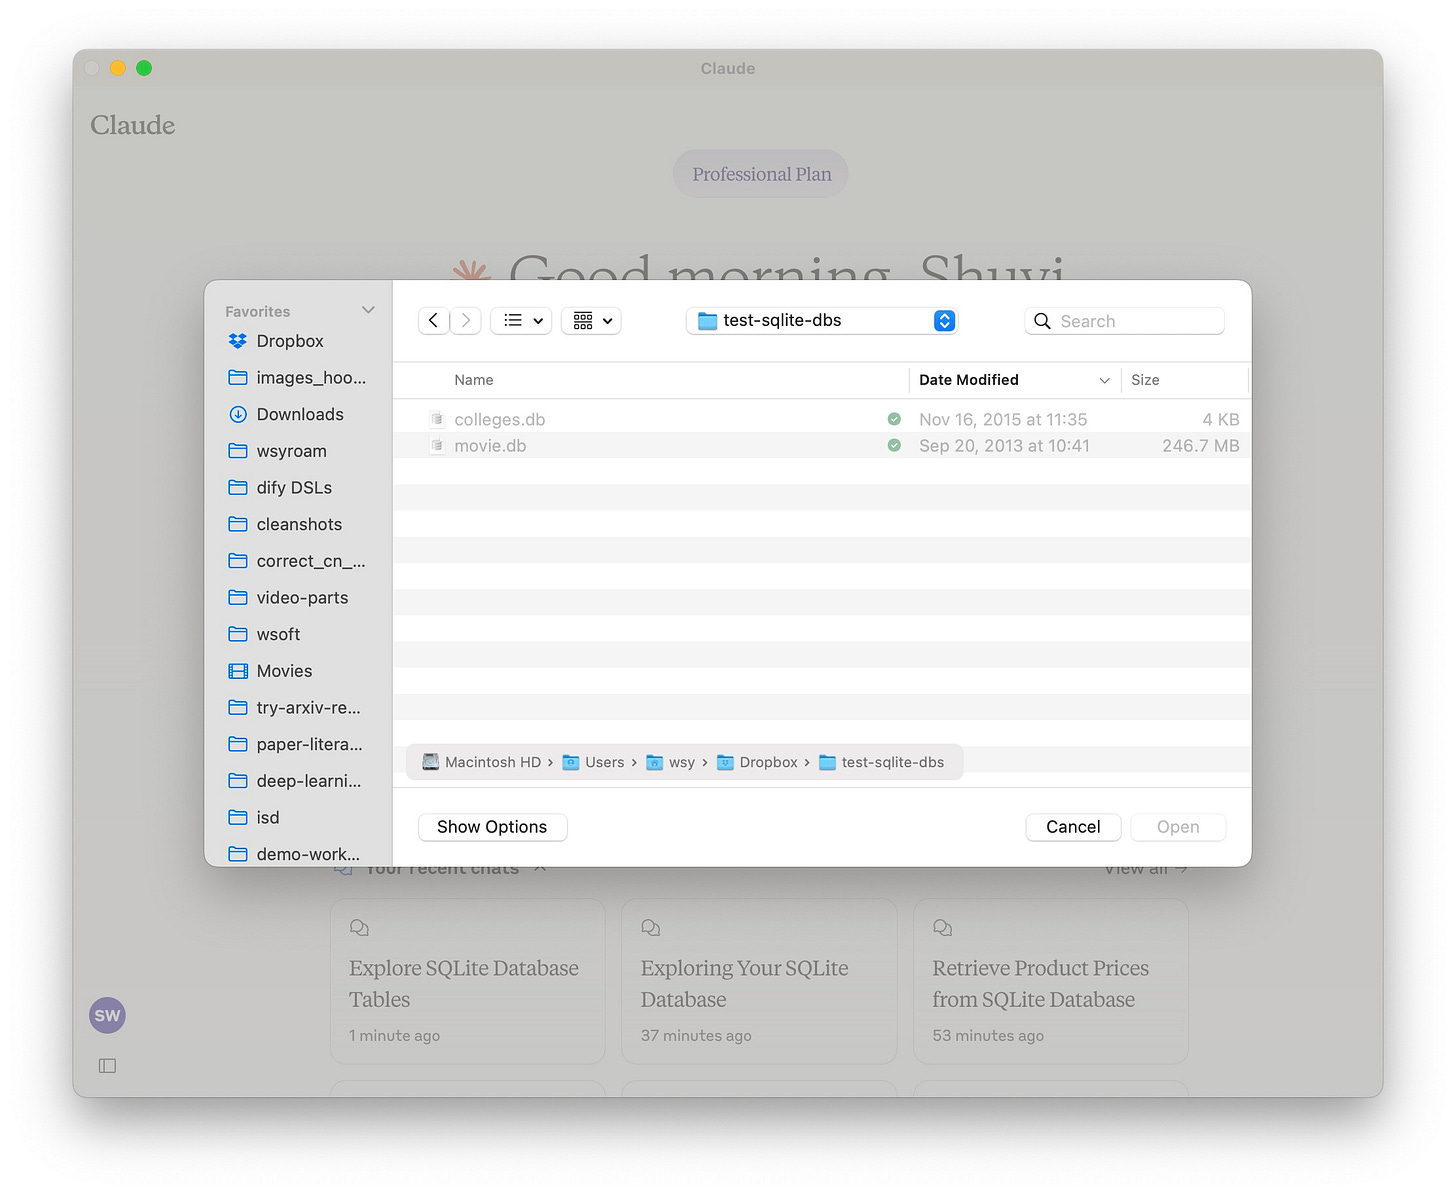1456x1194 pixels.
Task: Open Retrieve Product Prices chat card
Action: coord(1051,981)
